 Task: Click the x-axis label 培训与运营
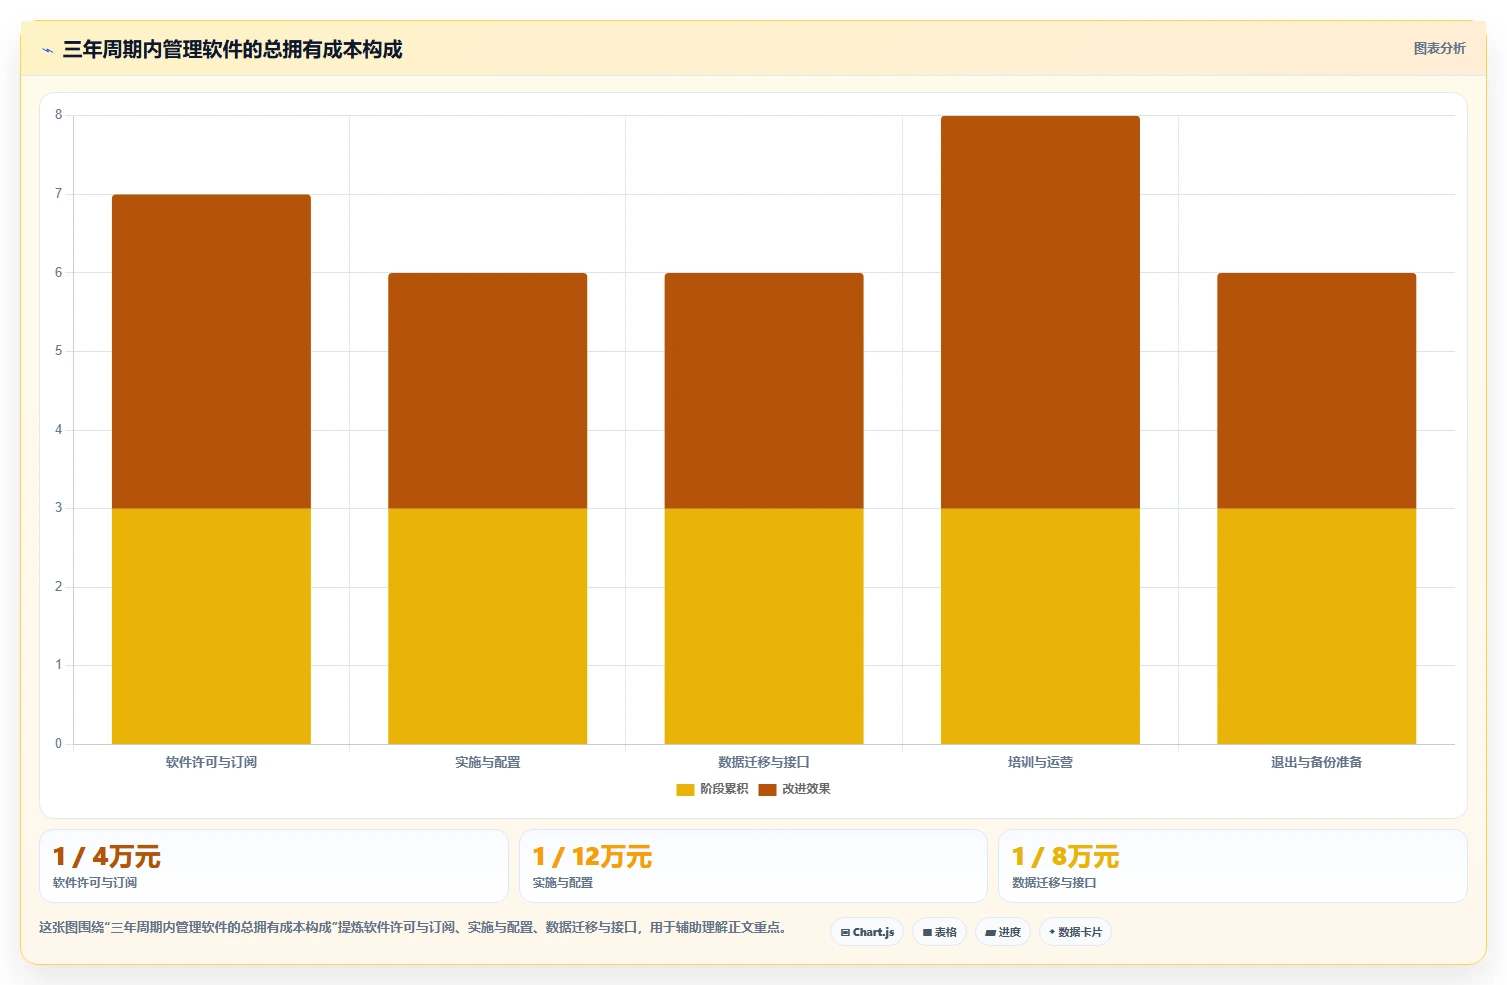tap(1040, 762)
